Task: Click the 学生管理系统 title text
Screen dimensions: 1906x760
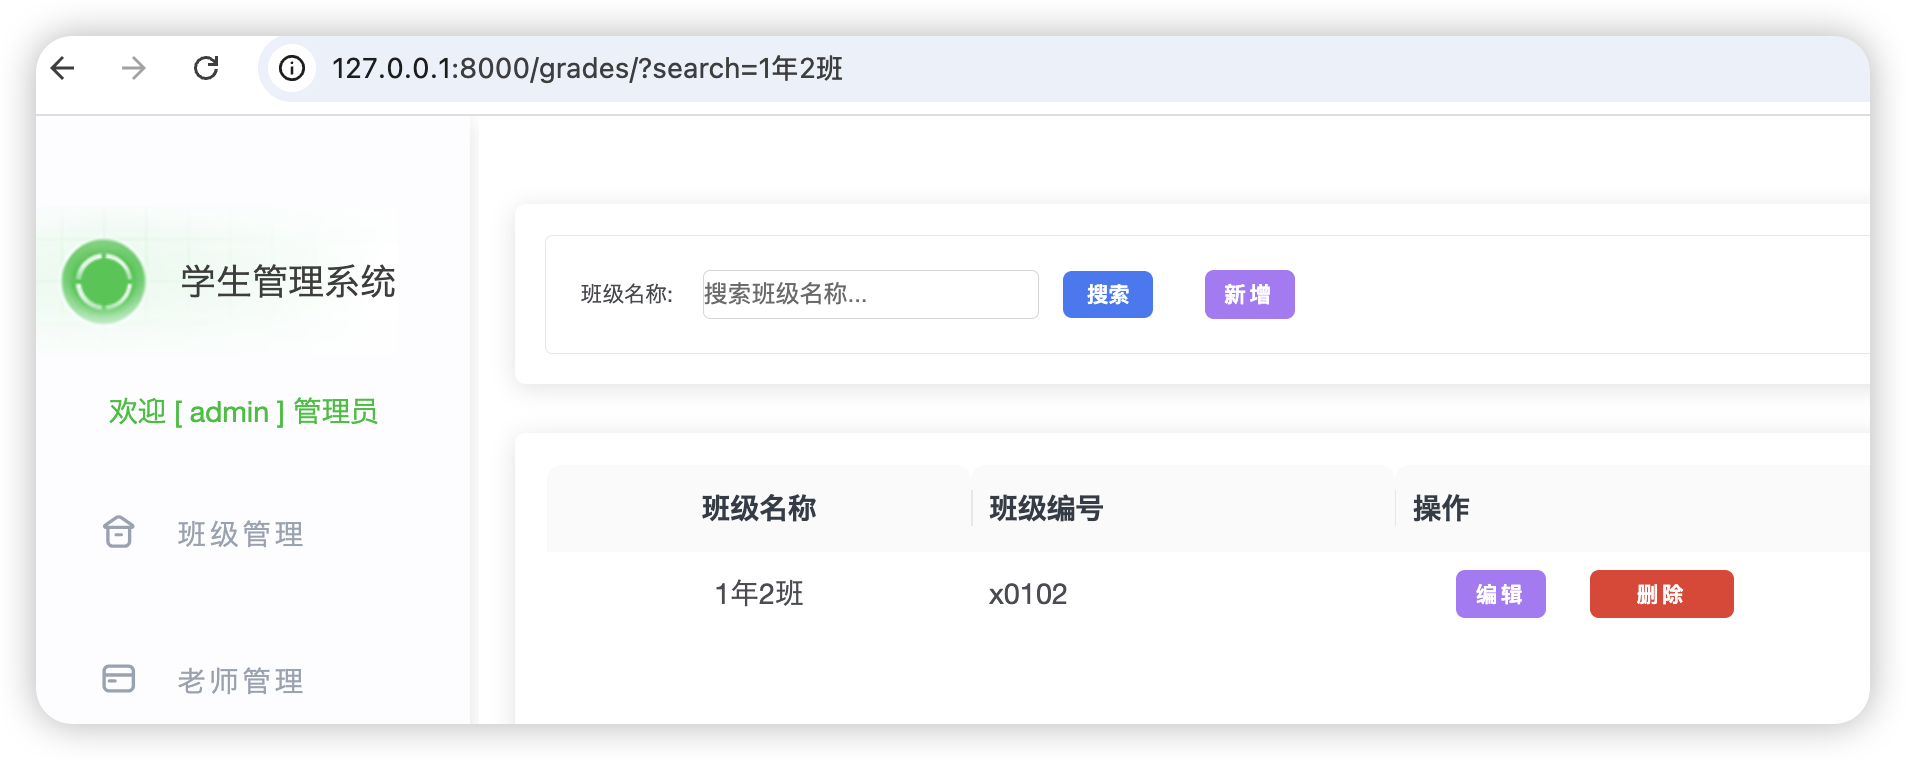Action: (x=288, y=282)
